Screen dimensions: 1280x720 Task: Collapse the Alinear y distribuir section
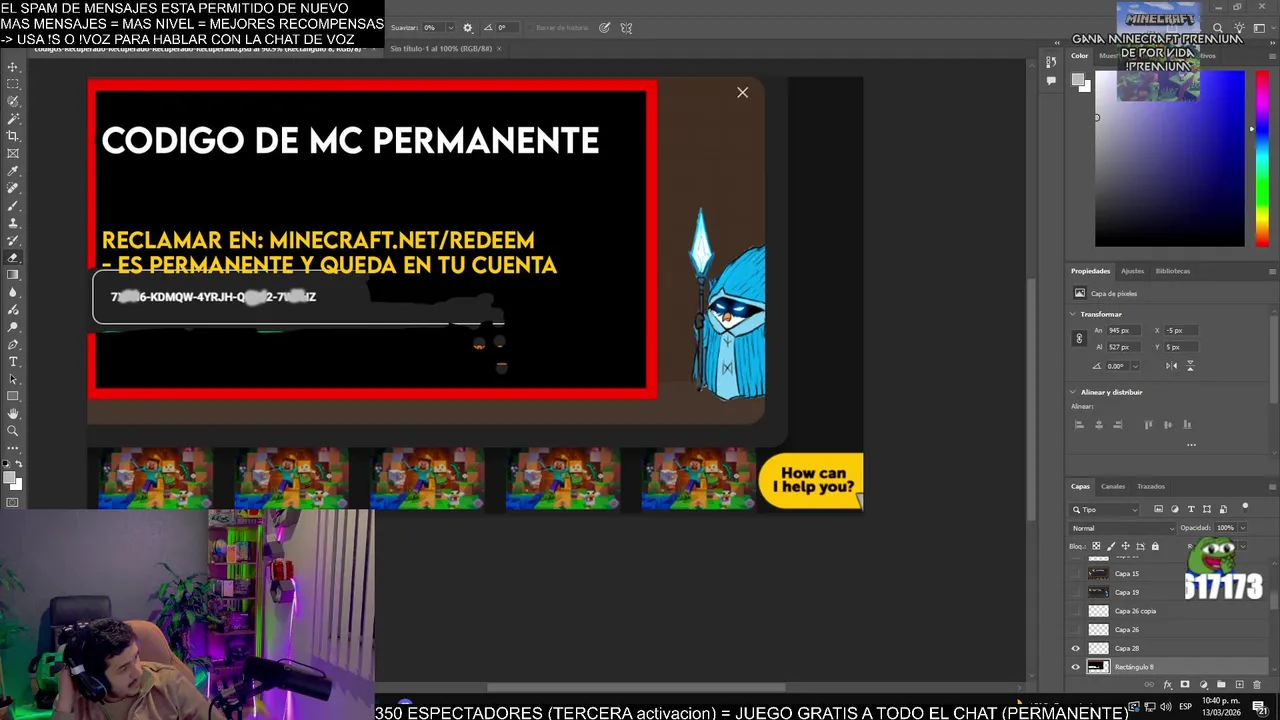coord(1073,392)
